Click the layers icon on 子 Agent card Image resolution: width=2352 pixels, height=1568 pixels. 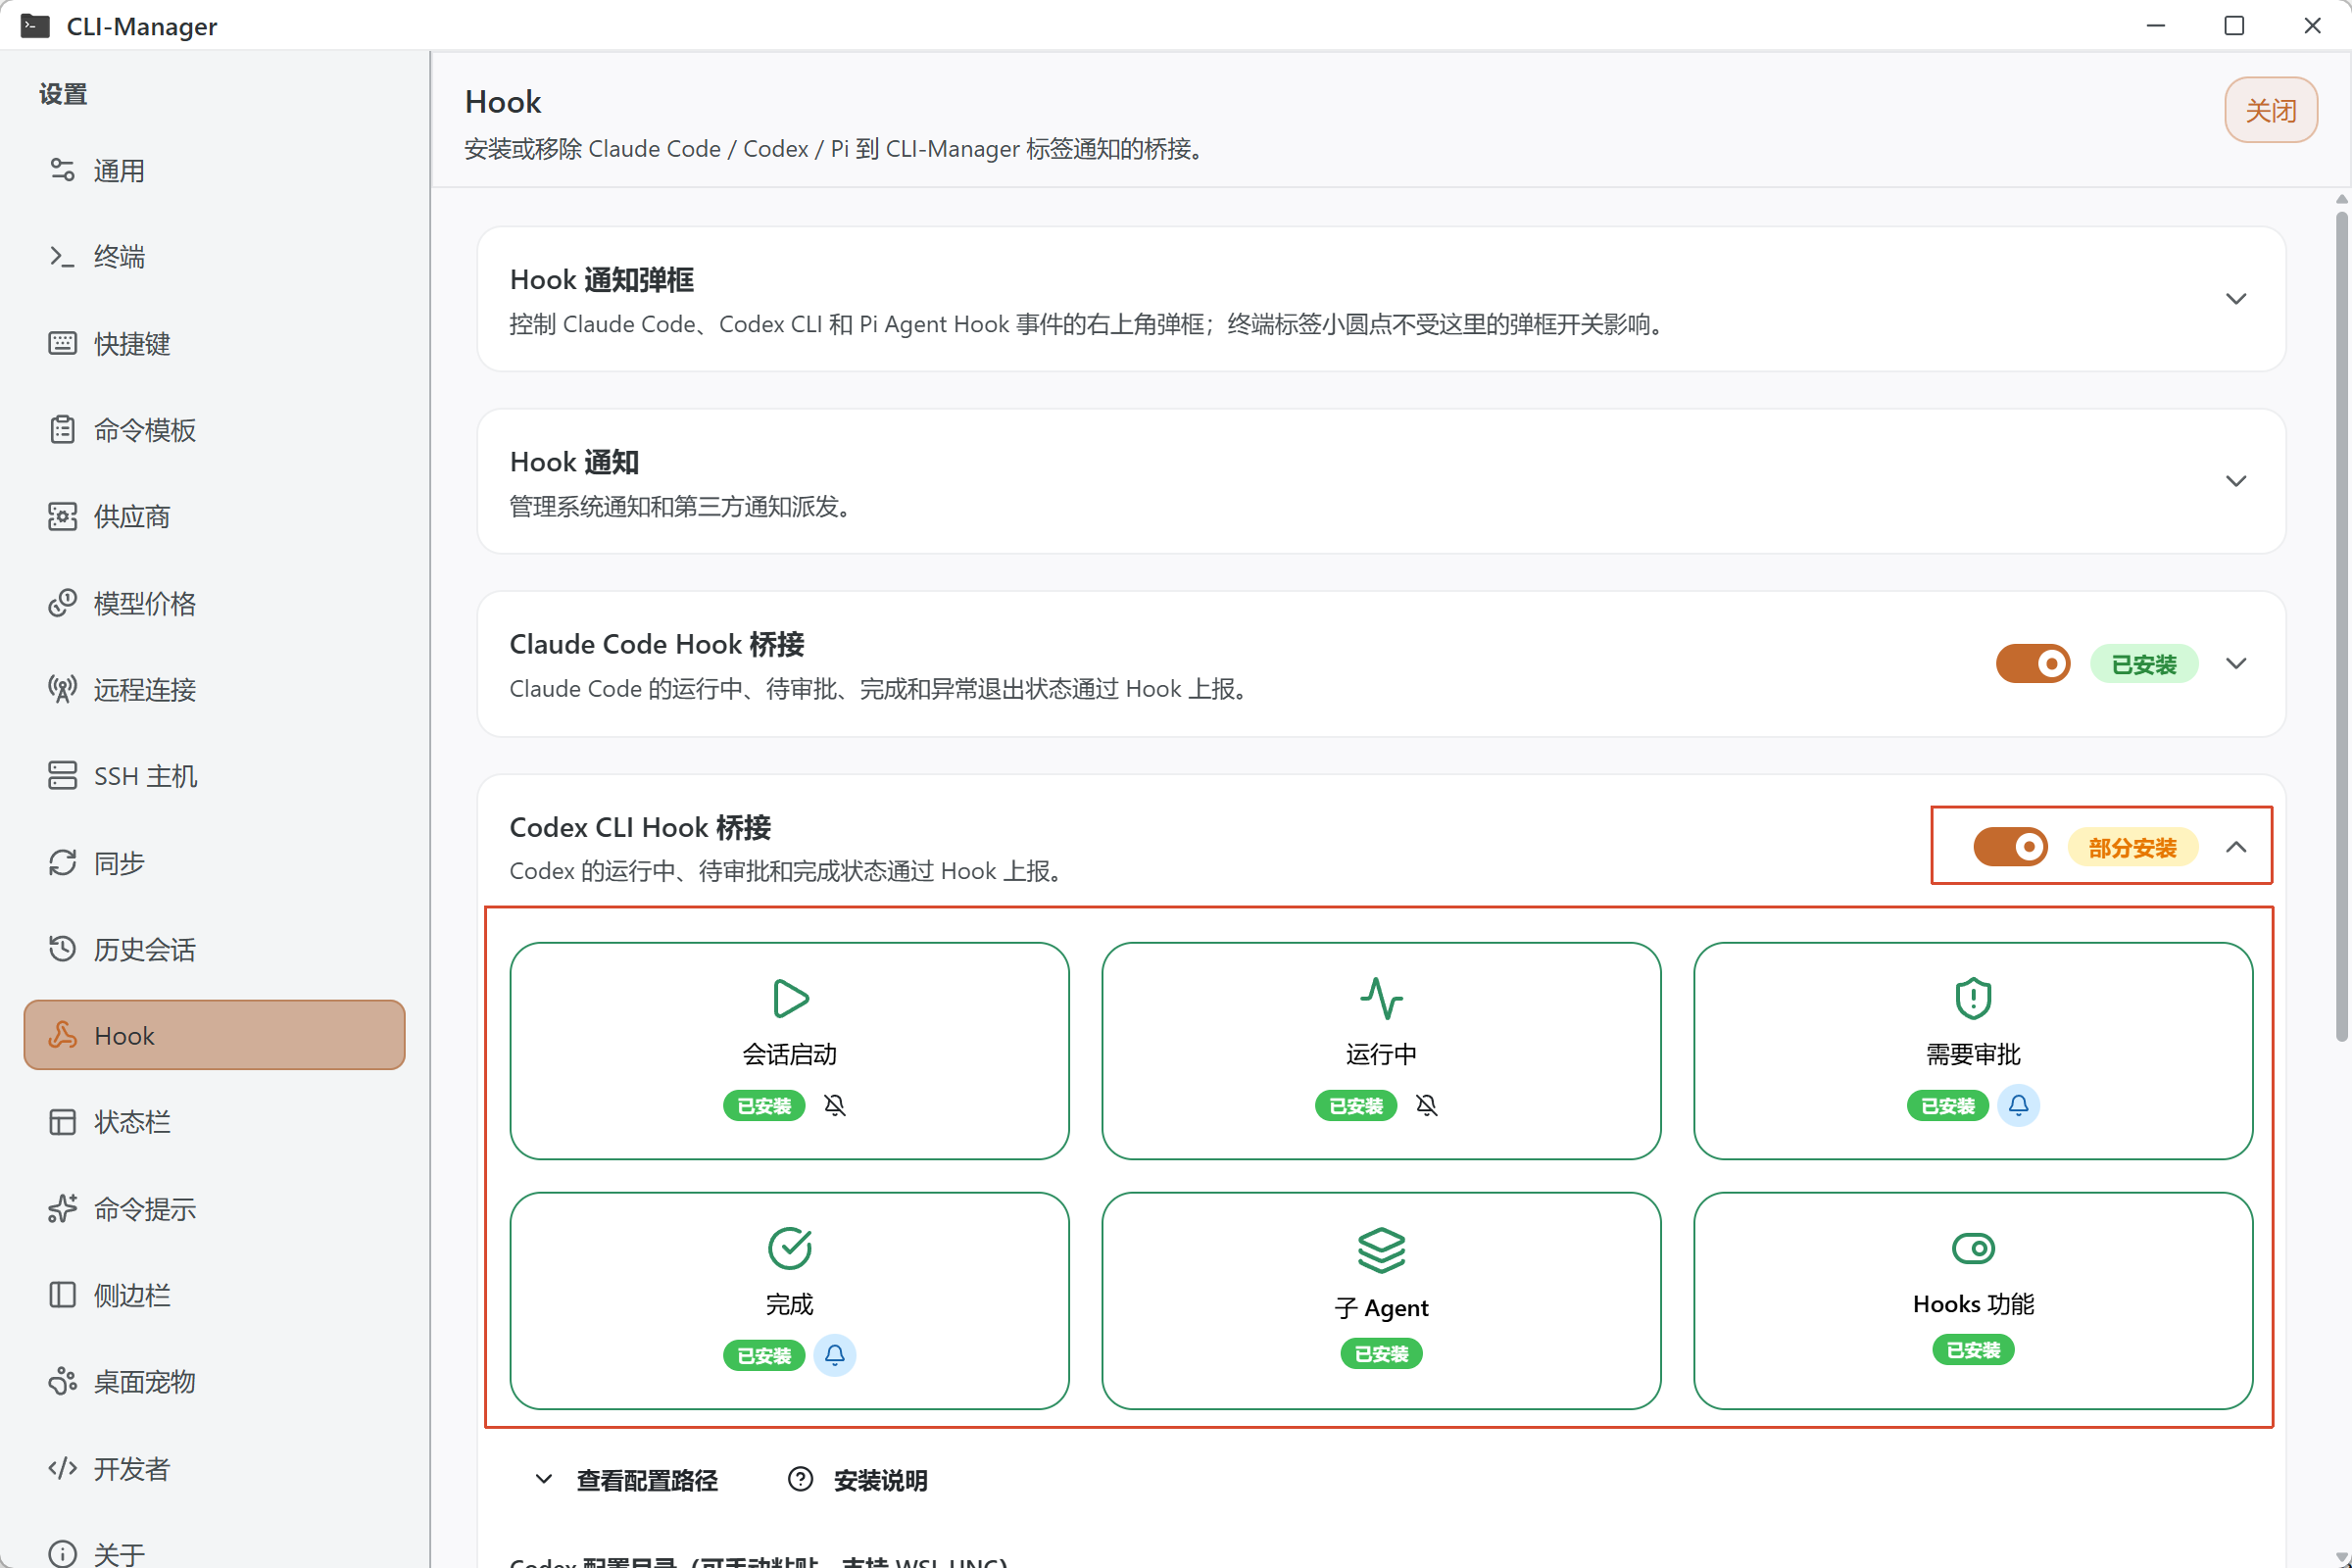(x=1381, y=1250)
